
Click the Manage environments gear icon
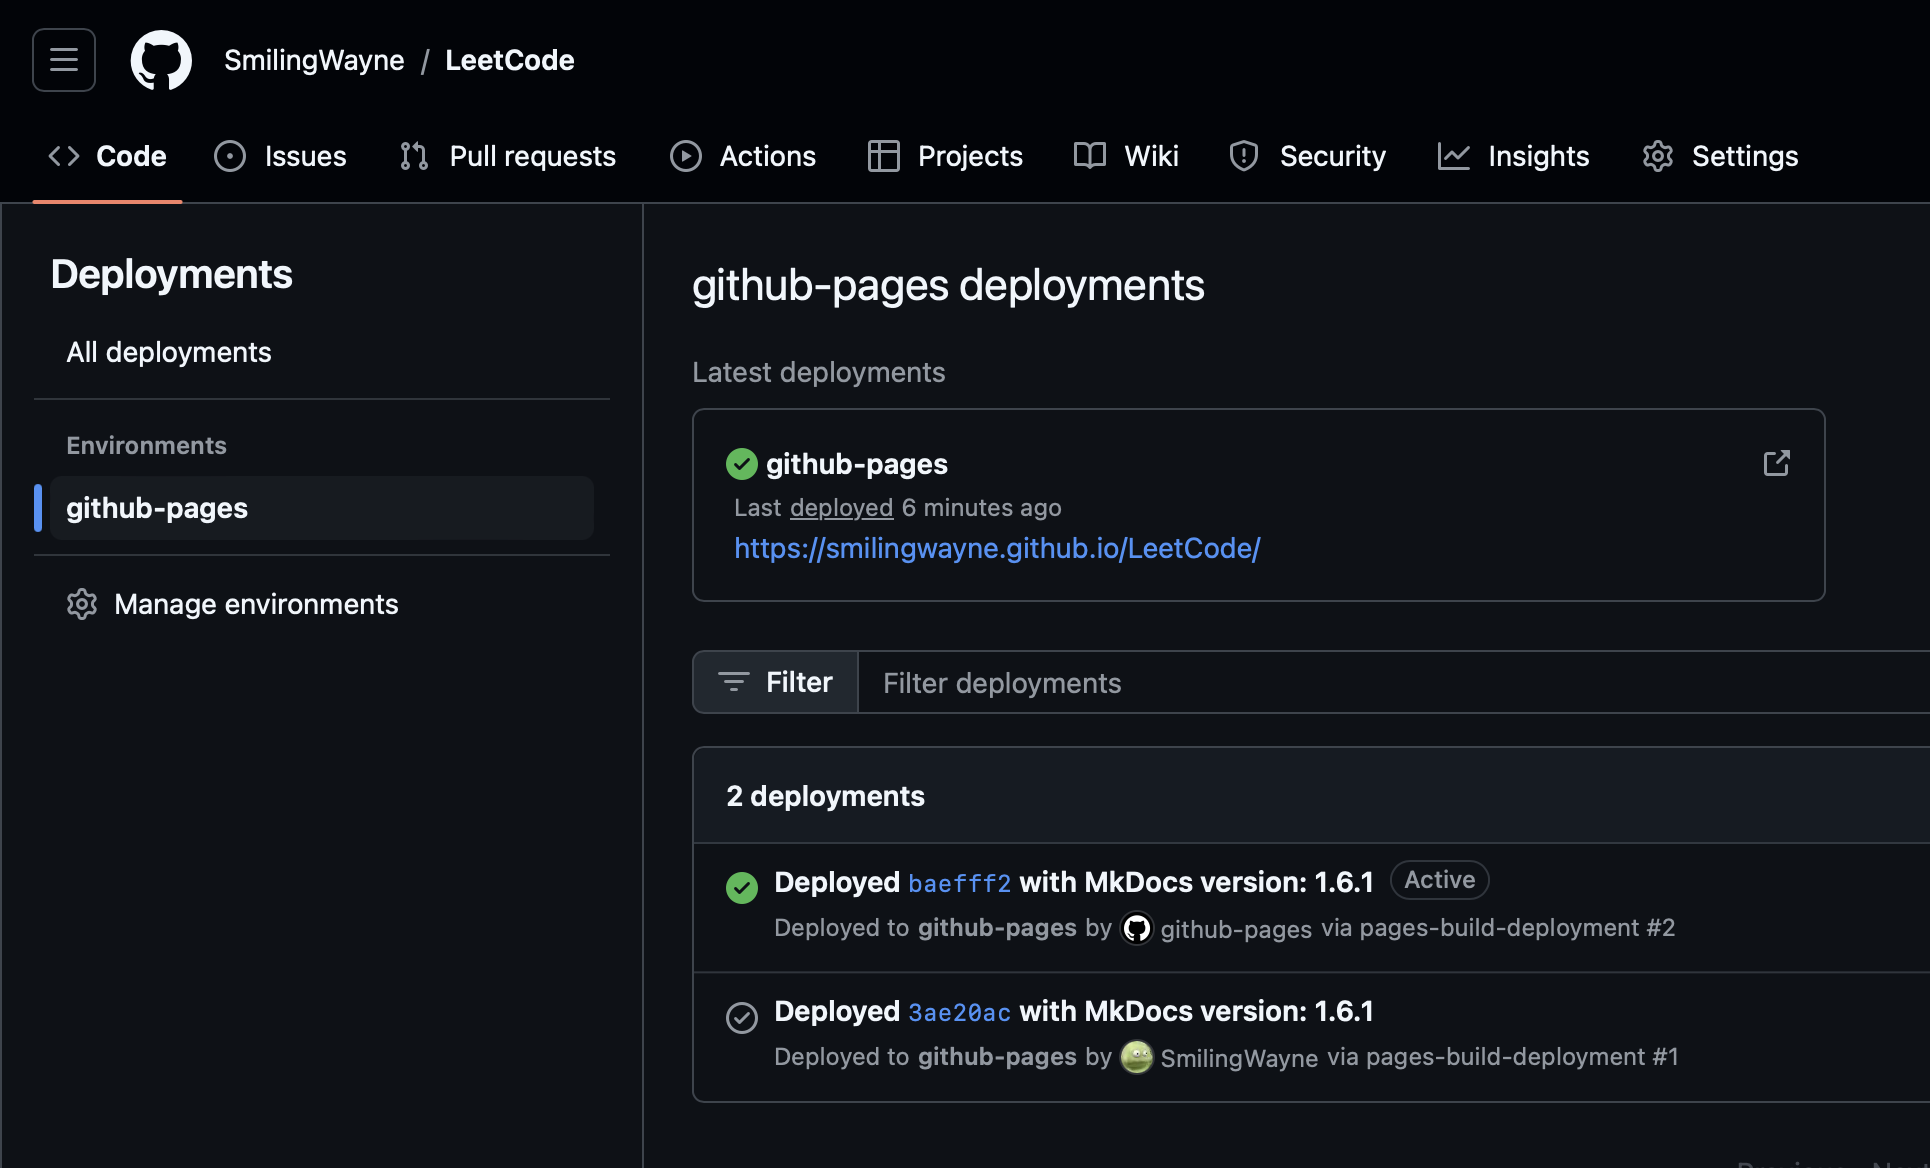point(82,604)
